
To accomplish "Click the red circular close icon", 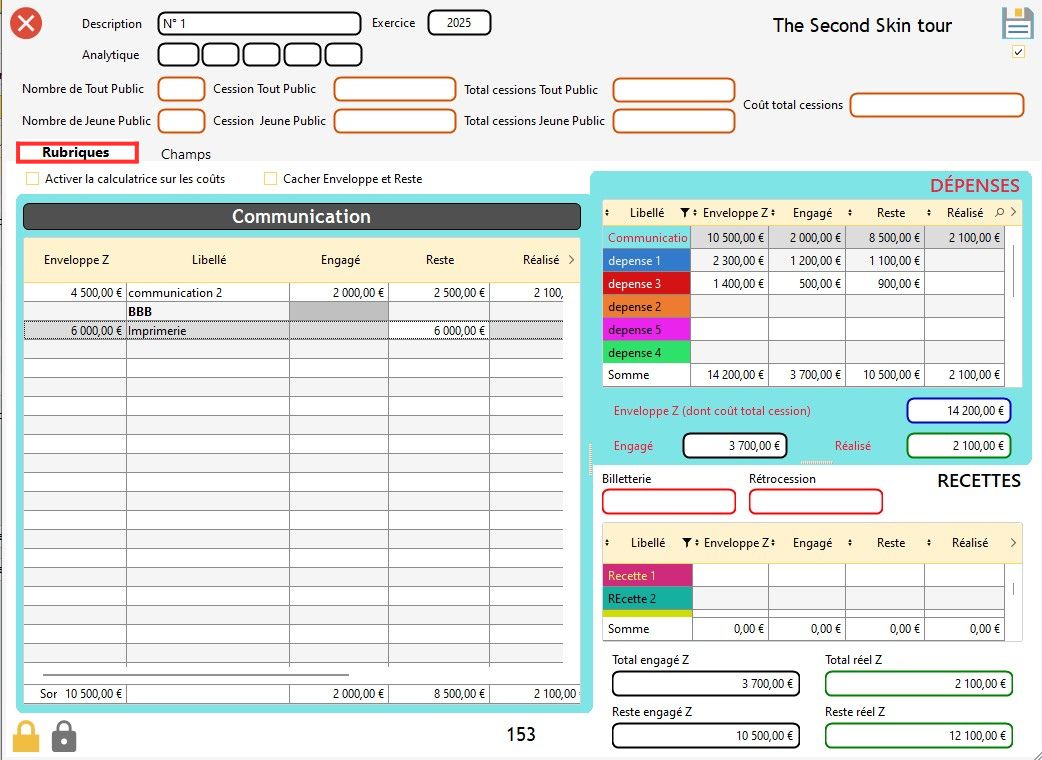I will click(x=26, y=23).
